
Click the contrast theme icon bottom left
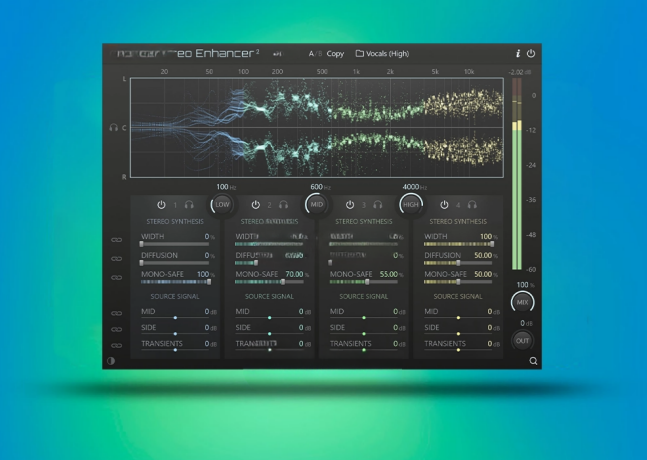point(111,361)
